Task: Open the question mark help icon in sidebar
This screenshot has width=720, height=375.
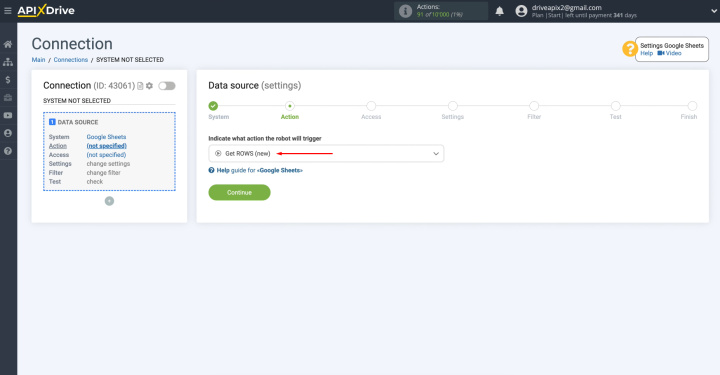Action: tap(8, 151)
